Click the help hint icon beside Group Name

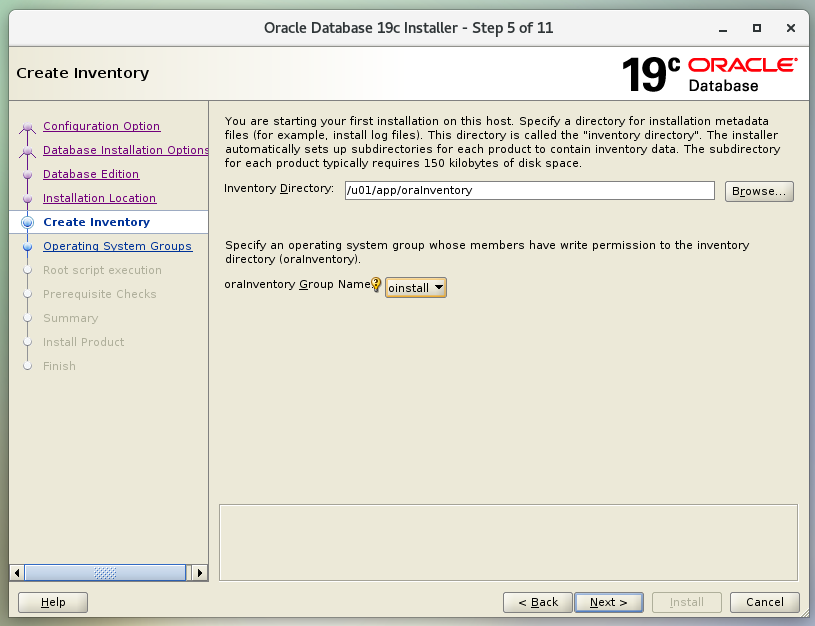(376, 286)
